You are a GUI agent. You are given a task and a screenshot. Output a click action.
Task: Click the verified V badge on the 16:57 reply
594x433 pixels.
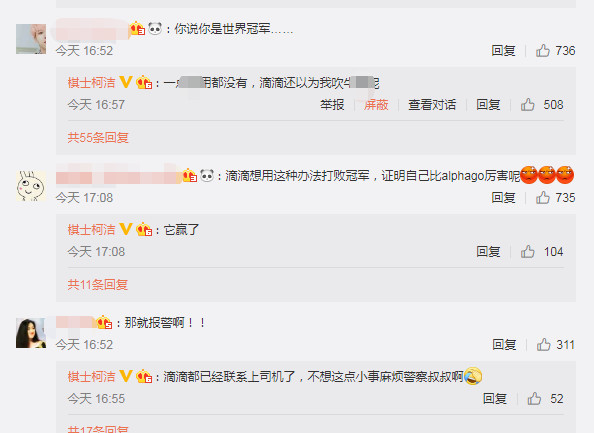coord(126,82)
